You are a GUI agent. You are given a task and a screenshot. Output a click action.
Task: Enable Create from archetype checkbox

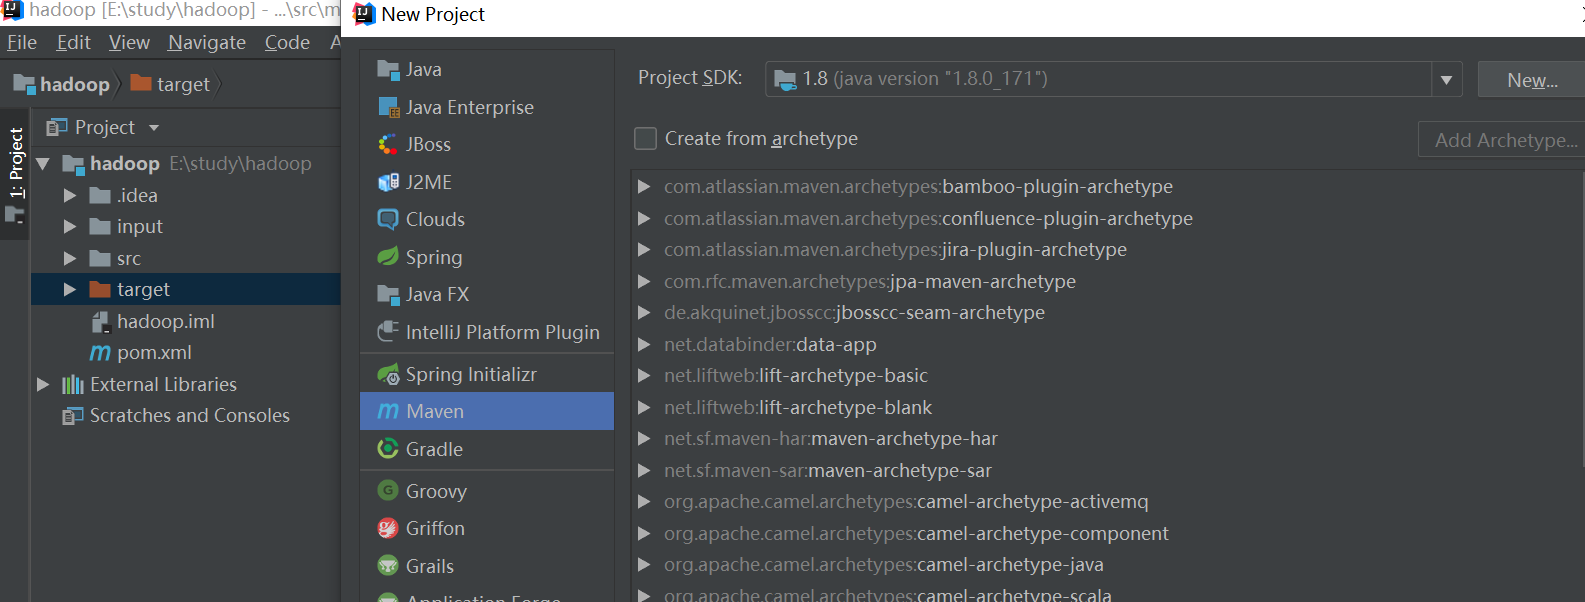[646, 138]
